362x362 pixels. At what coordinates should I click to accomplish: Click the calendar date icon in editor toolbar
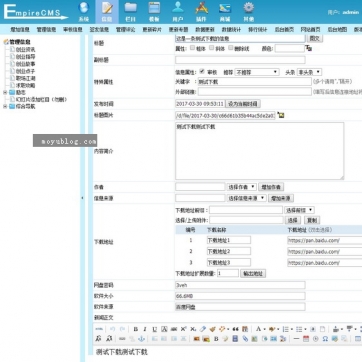tap(306, 339)
